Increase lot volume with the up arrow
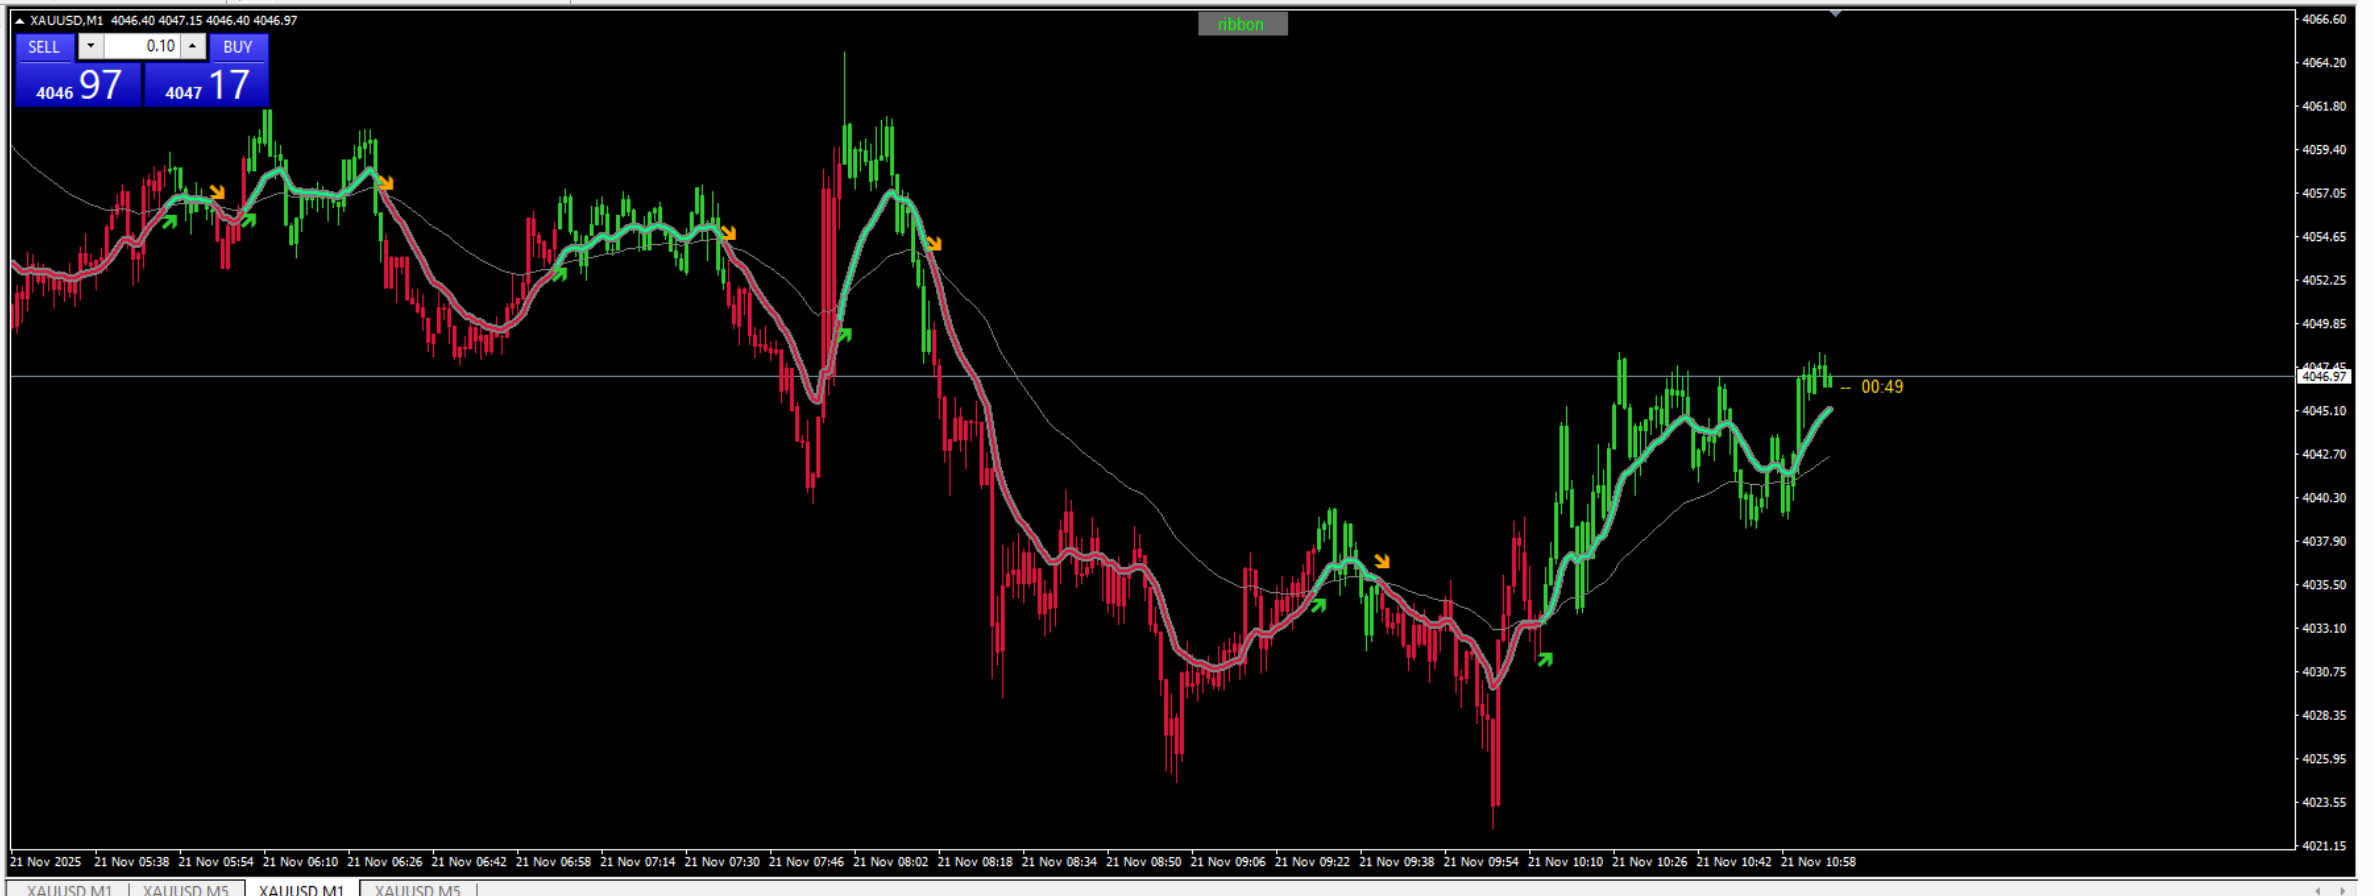2374x896 pixels. point(193,46)
